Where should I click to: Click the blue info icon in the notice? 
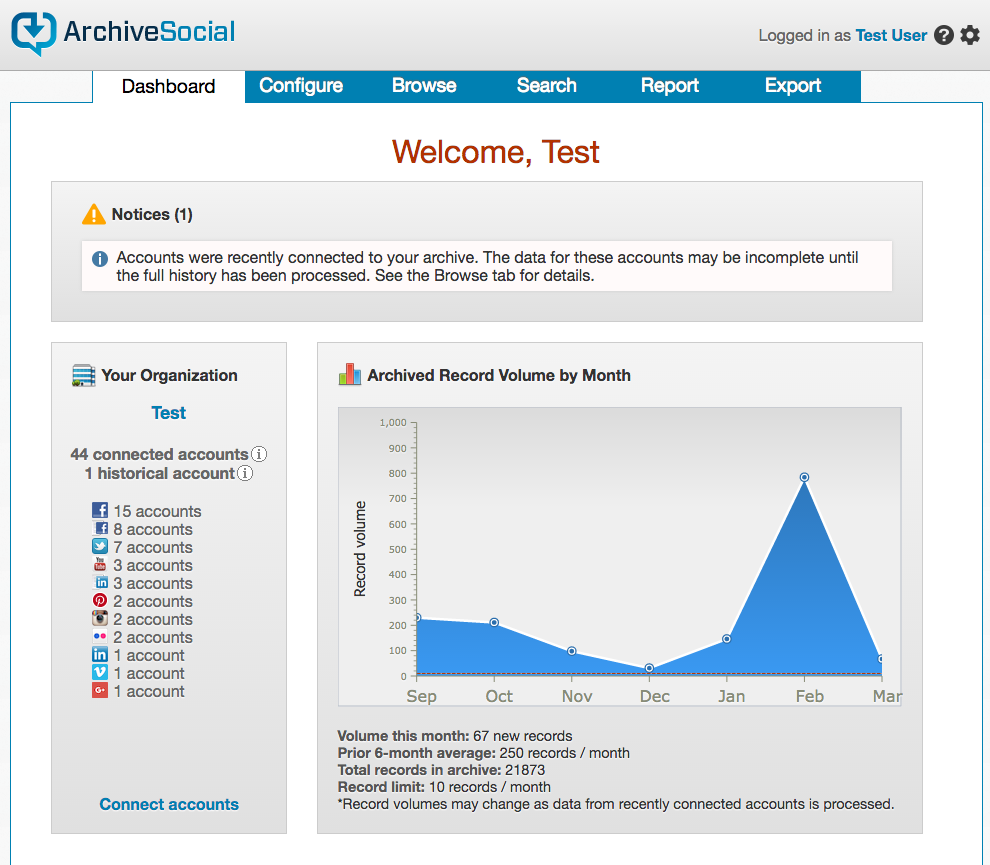pos(100,259)
